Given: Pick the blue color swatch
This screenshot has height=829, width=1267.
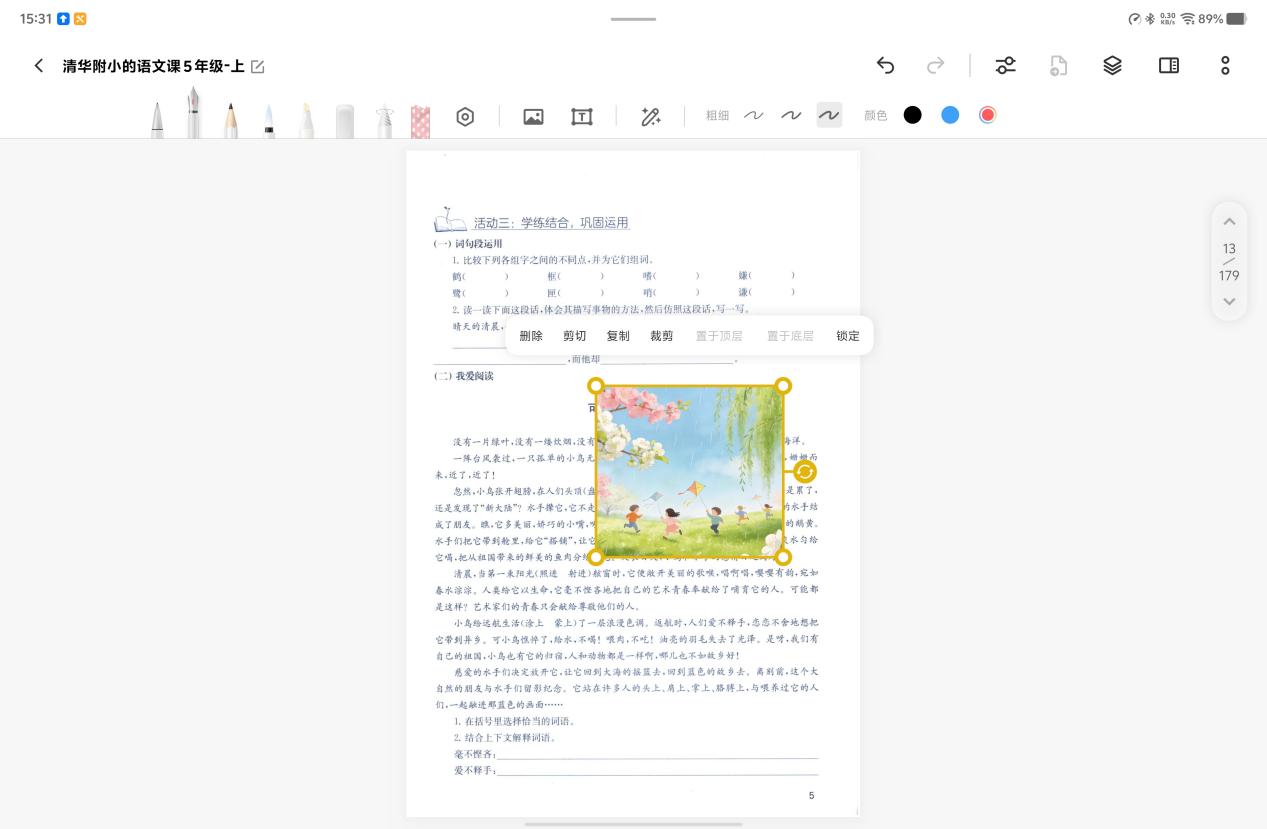Looking at the screenshot, I should (950, 115).
